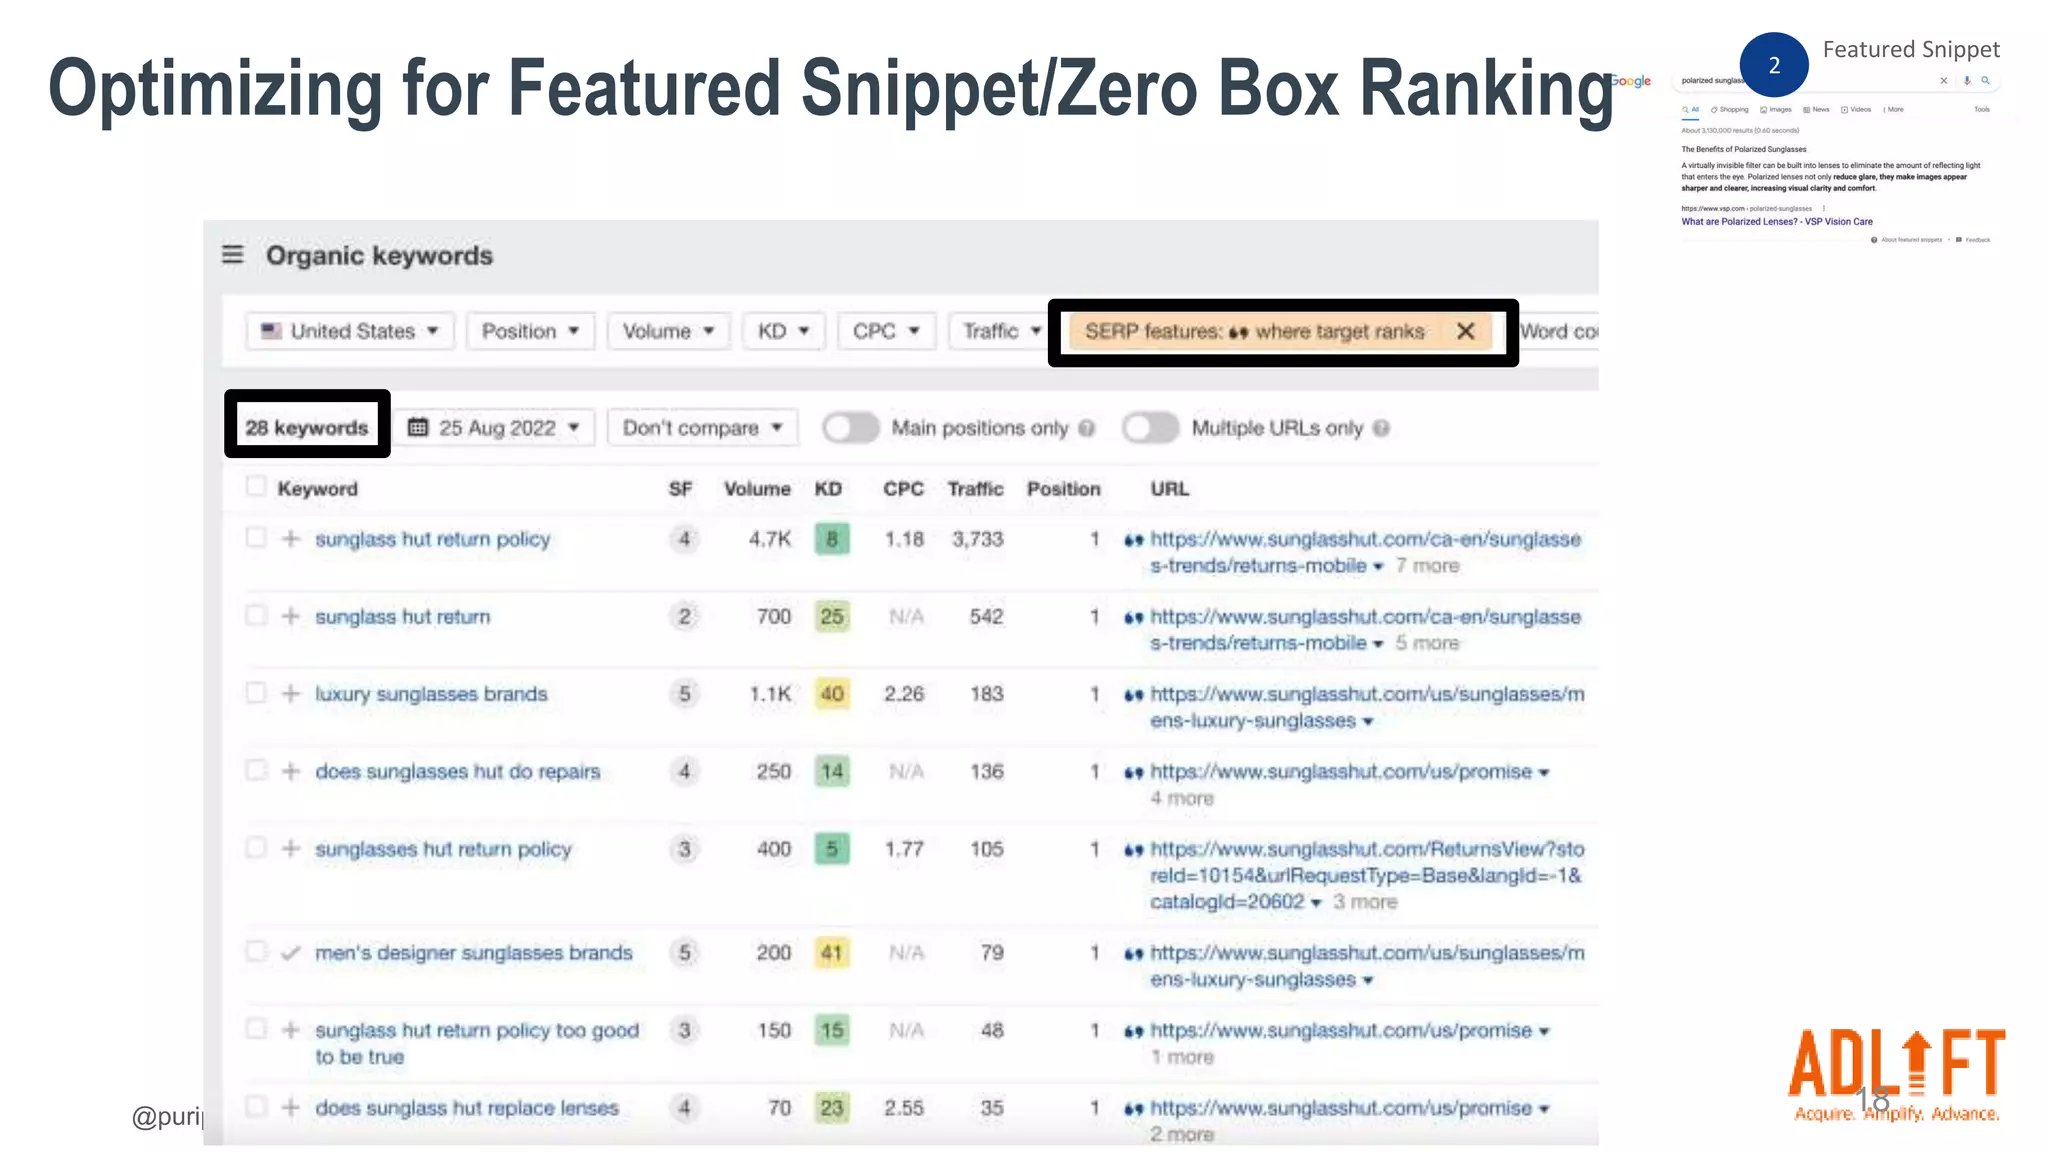
Task: Click plus icon for sunglasses hut return policy
Action: (290, 848)
